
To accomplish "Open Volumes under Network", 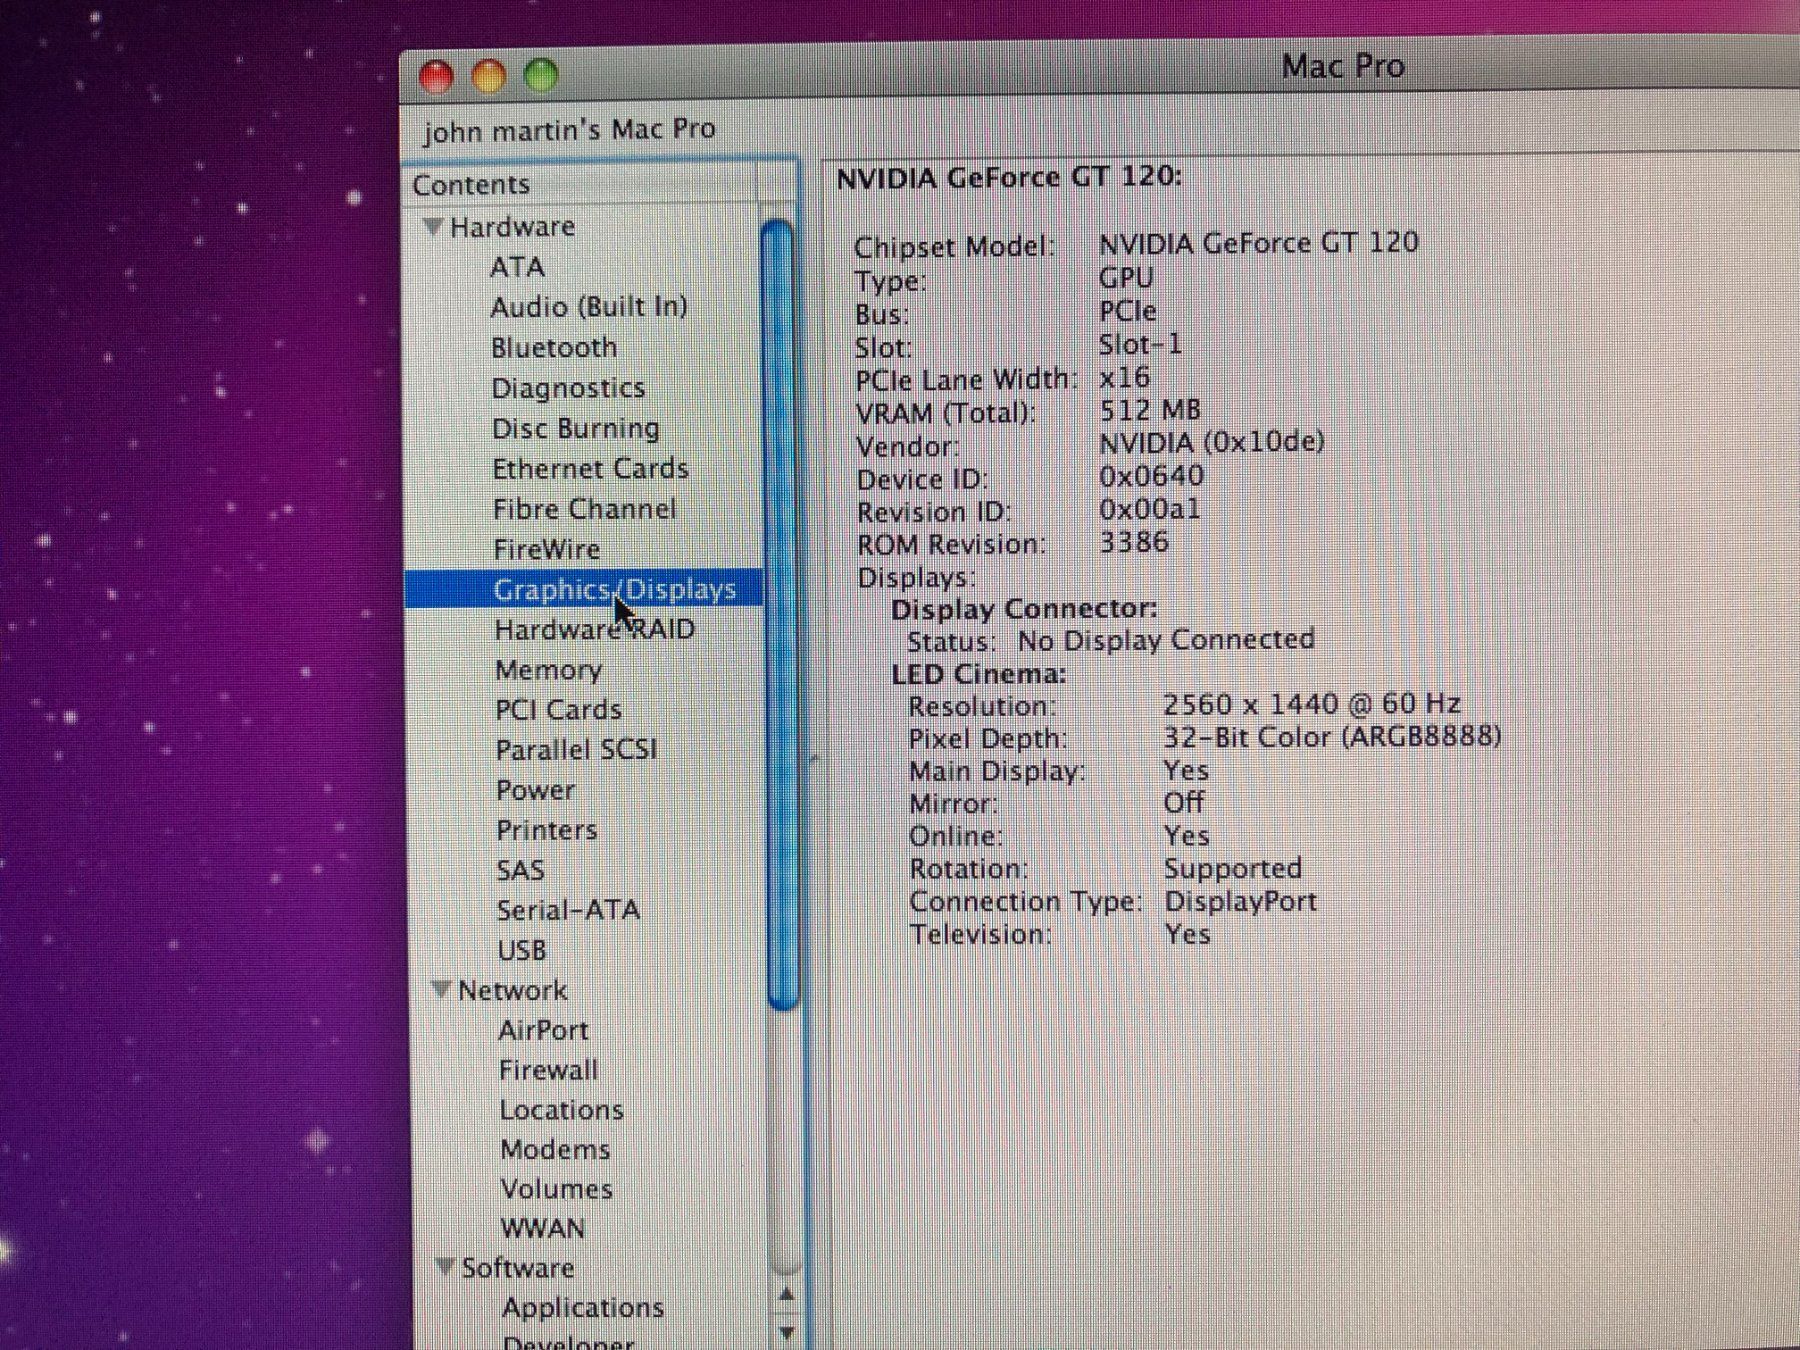I will tap(556, 1189).
